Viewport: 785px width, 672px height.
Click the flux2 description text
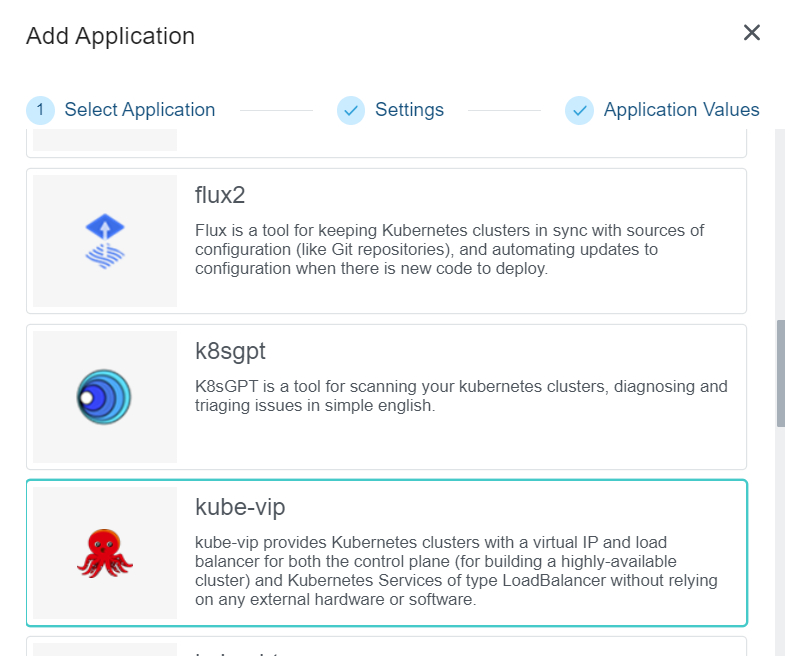pyautogui.click(x=451, y=250)
